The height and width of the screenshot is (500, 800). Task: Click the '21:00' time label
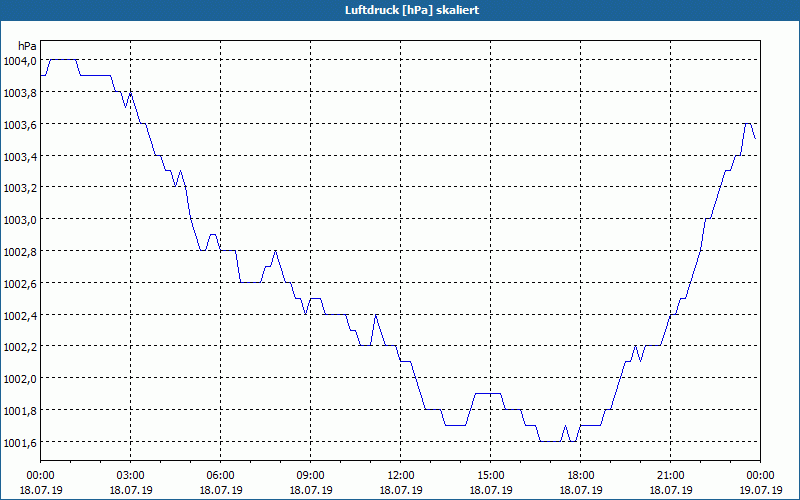[x=670, y=476]
